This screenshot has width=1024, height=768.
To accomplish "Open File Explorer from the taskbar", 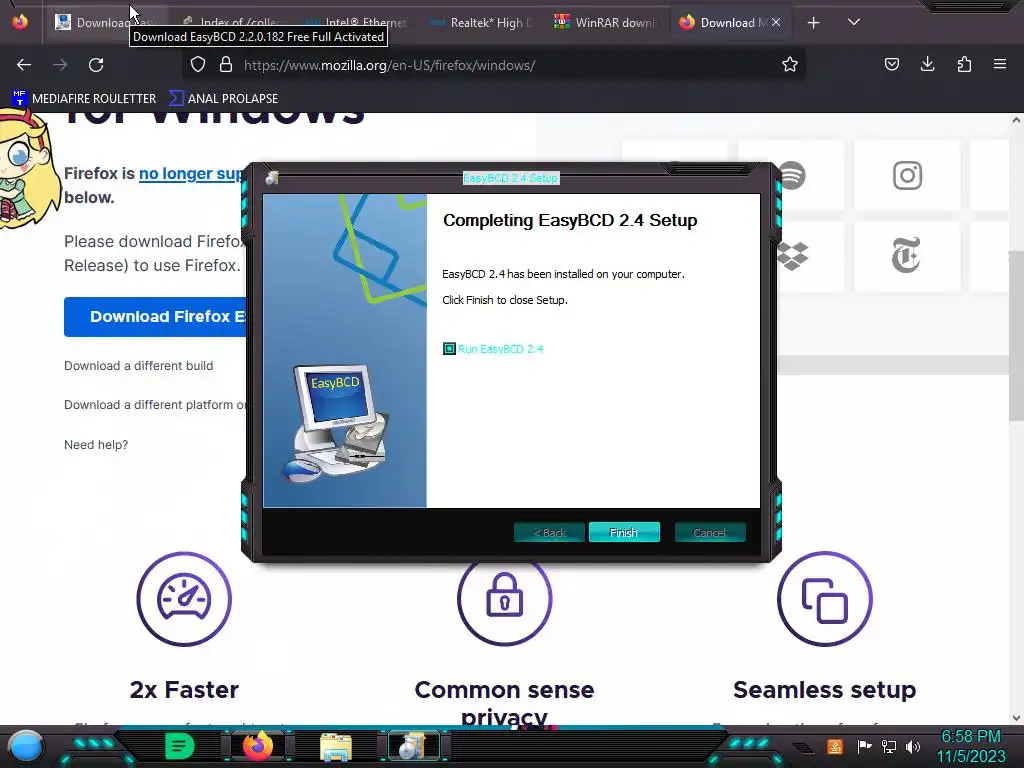I will point(336,746).
